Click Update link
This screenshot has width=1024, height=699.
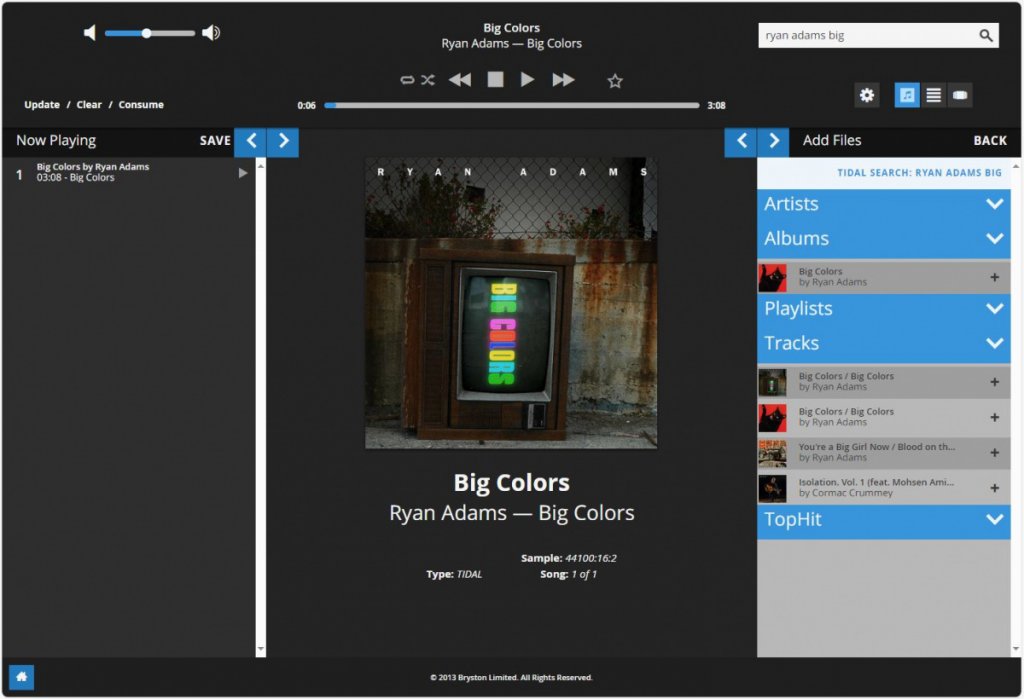tap(42, 105)
